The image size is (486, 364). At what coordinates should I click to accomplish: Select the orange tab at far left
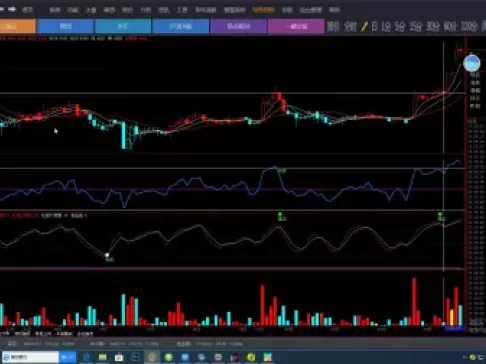[17, 26]
